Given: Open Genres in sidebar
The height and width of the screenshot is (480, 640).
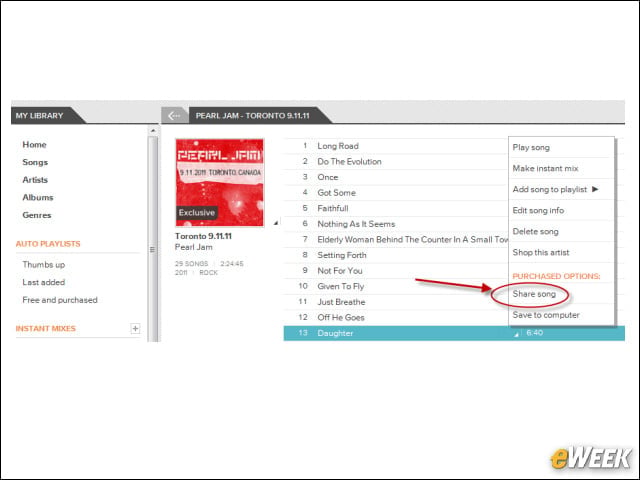Looking at the screenshot, I should (x=37, y=215).
